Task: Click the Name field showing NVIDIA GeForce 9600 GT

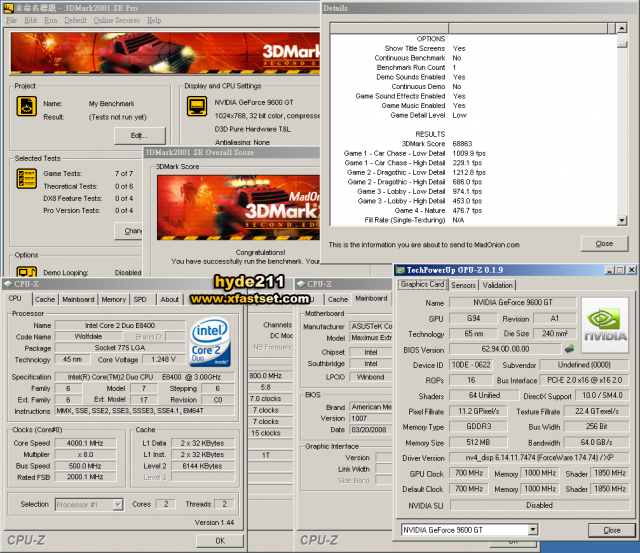Action: (x=513, y=302)
